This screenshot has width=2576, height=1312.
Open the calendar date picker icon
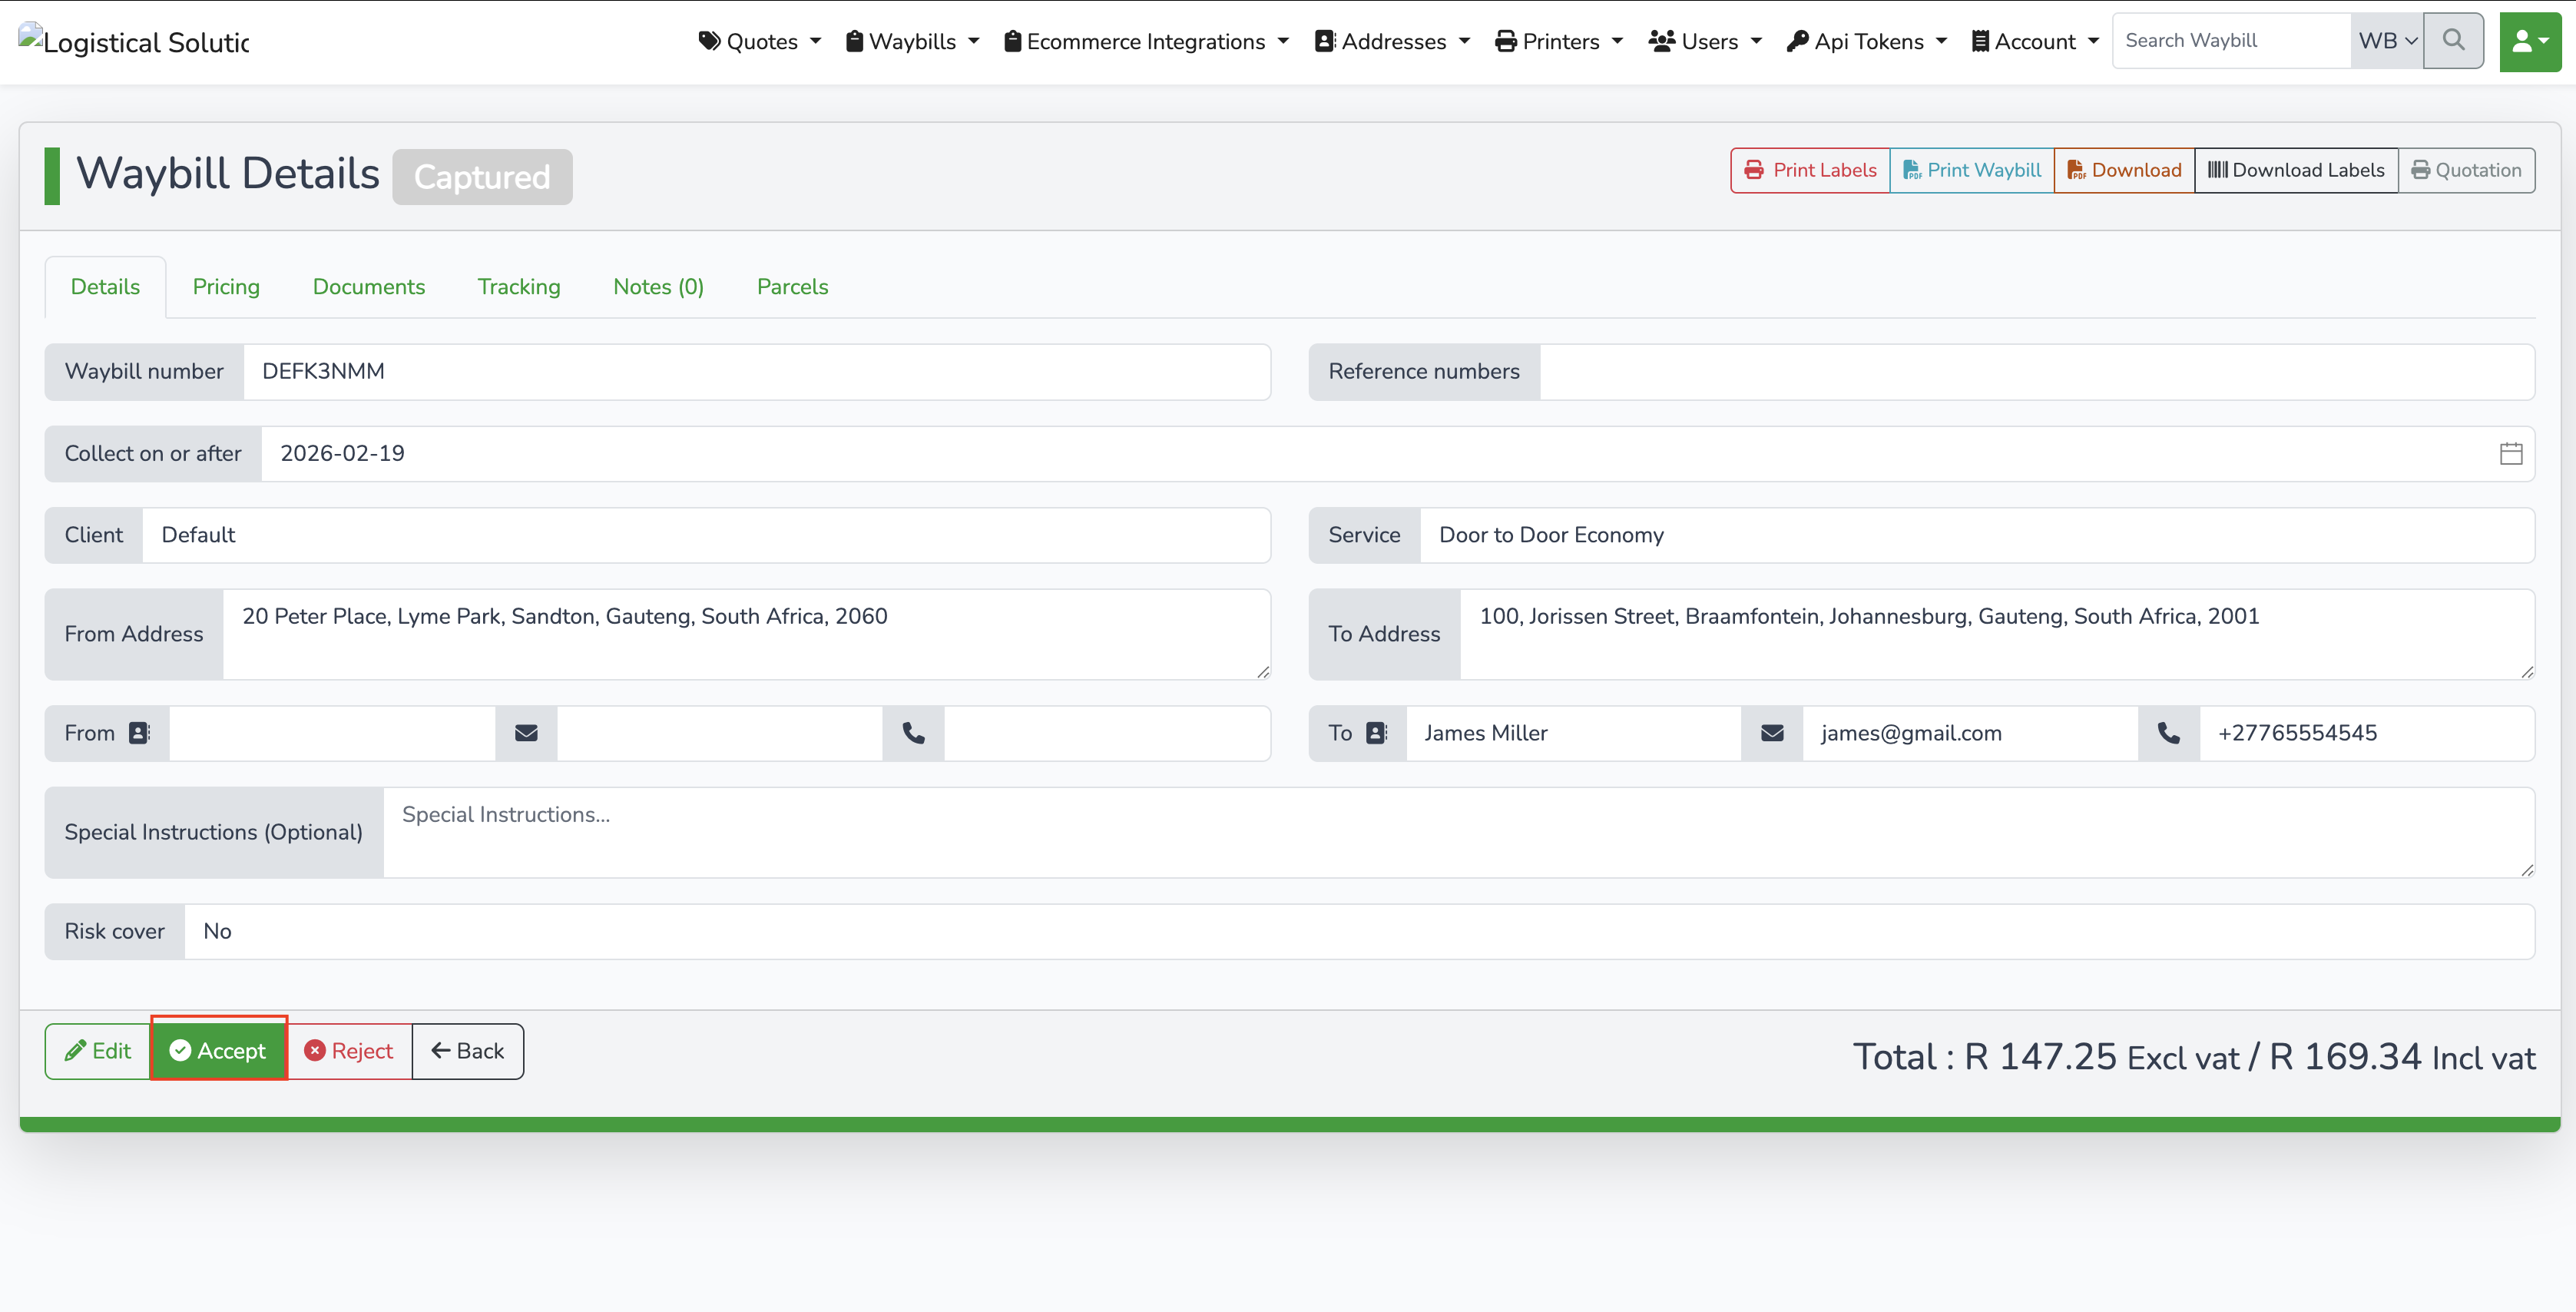2510,454
